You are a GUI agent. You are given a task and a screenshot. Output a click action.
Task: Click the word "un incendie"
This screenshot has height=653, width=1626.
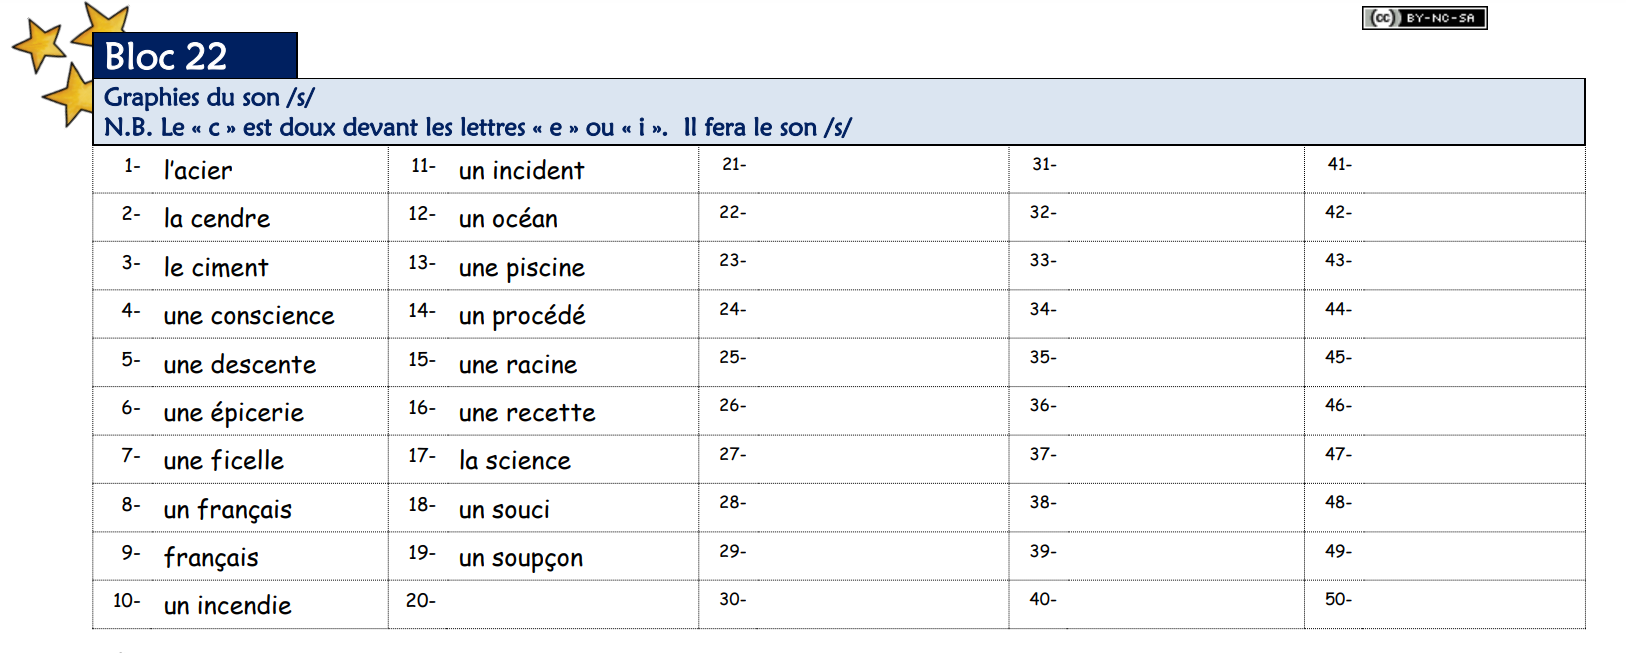coord(227,606)
